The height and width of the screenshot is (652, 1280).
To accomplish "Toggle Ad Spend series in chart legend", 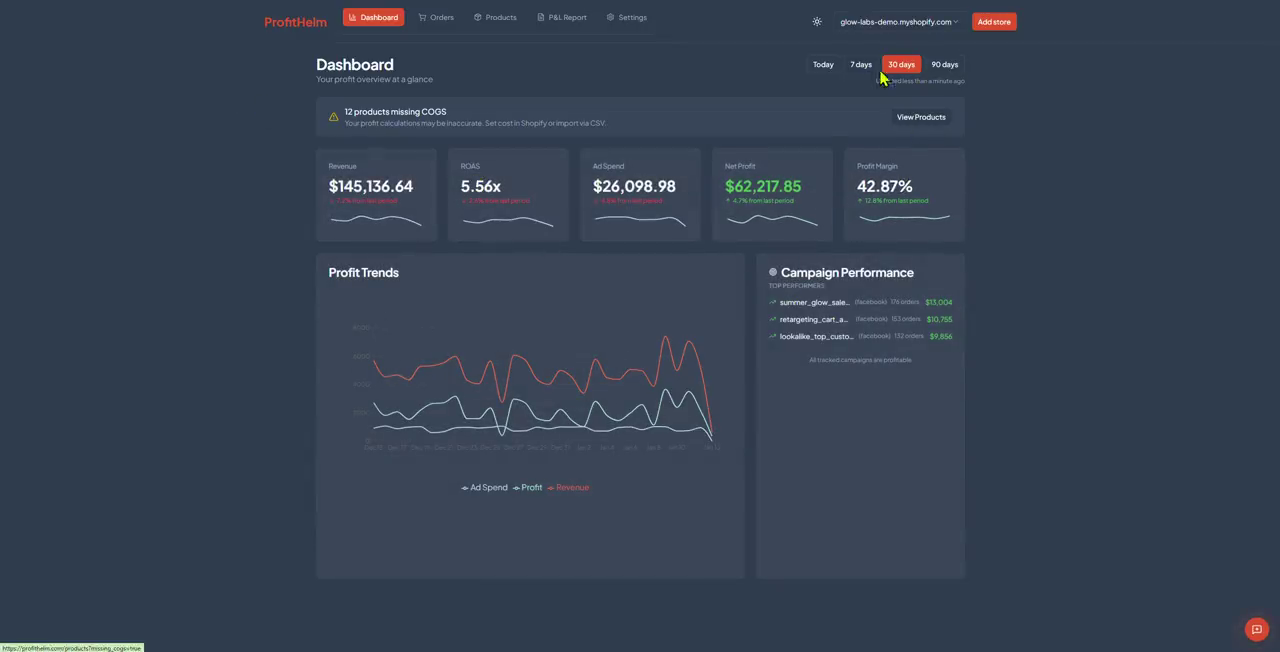I will [x=484, y=488].
